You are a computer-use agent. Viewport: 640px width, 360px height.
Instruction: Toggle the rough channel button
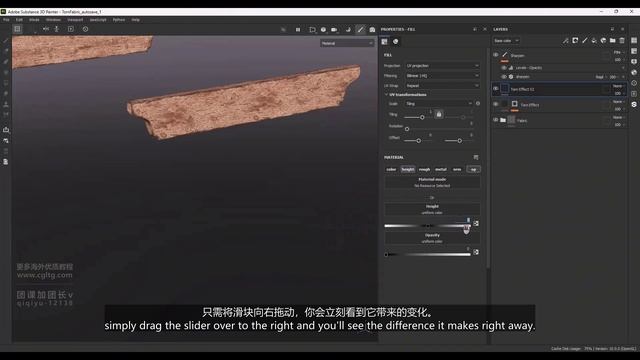click(x=424, y=169)
